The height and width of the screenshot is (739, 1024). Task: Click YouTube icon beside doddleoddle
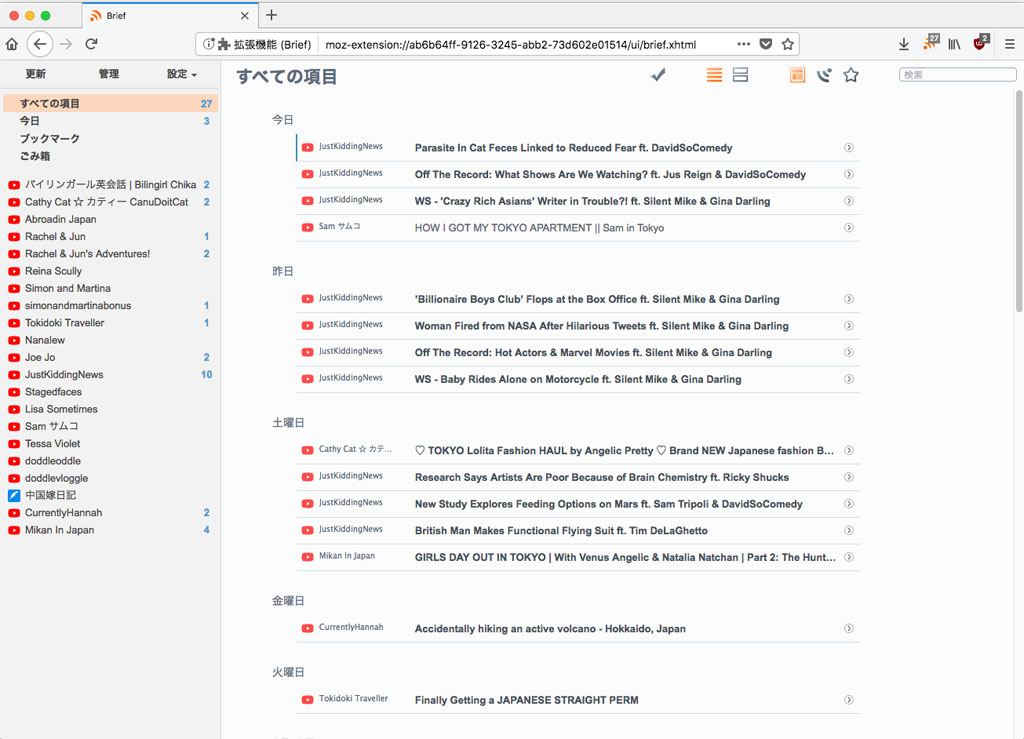[x=14, y=461]
